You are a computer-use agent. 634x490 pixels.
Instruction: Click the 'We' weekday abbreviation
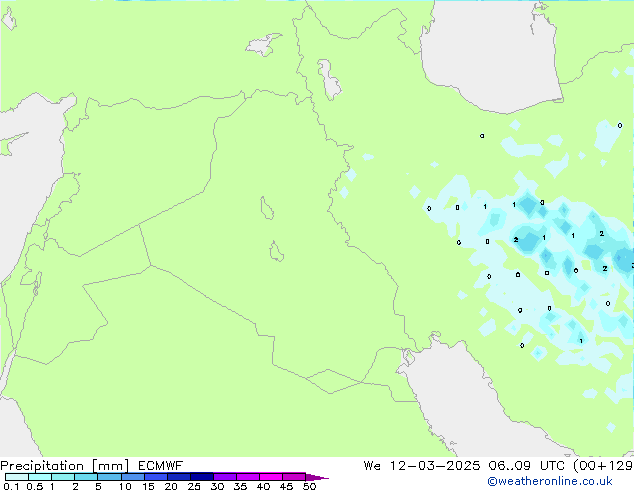tap(372, 466)
